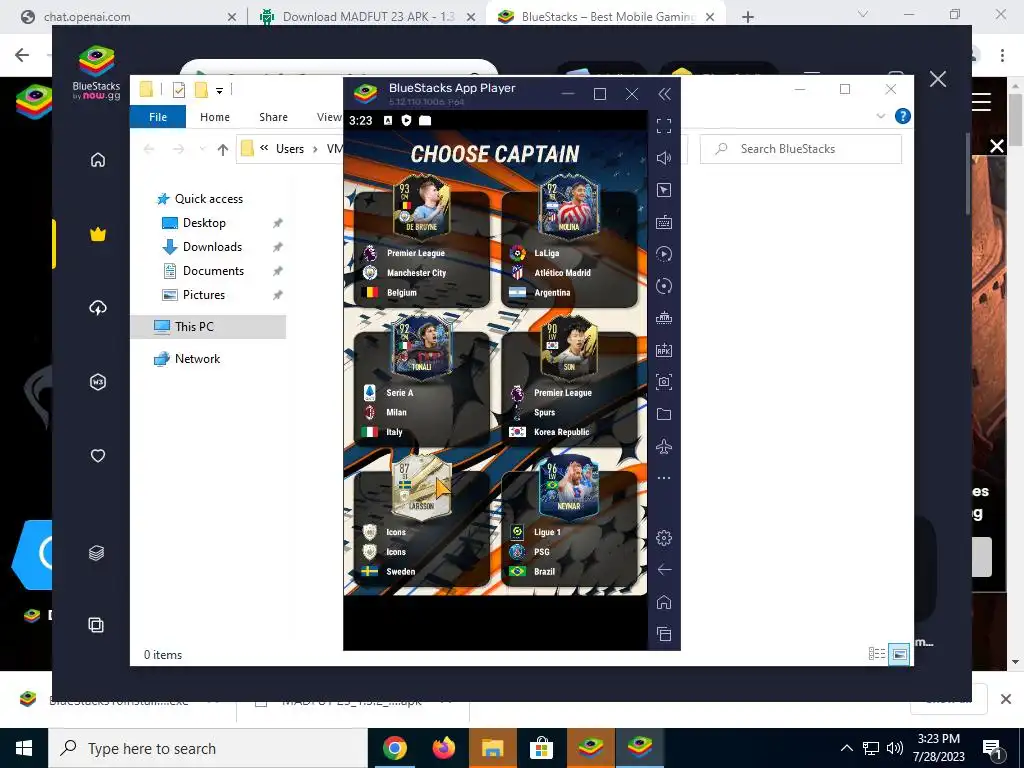Expand recent locations dropdown in File Explorer
1024x768 pixels.
pos(202,150)
